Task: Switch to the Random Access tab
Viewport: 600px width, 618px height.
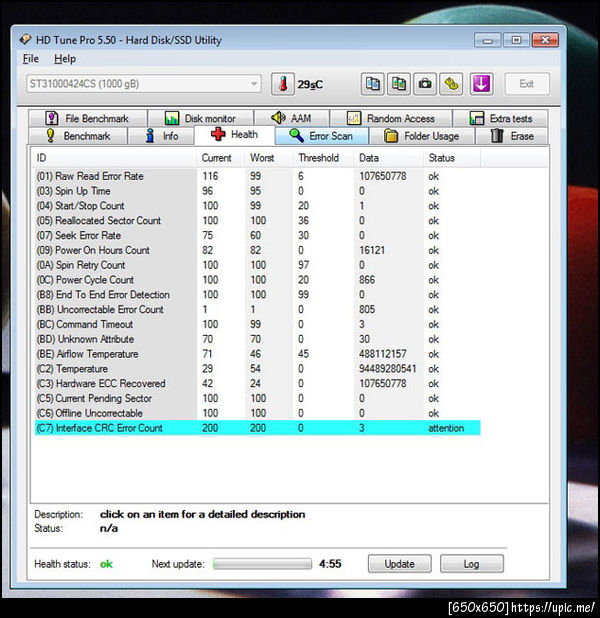Action: 391,118
